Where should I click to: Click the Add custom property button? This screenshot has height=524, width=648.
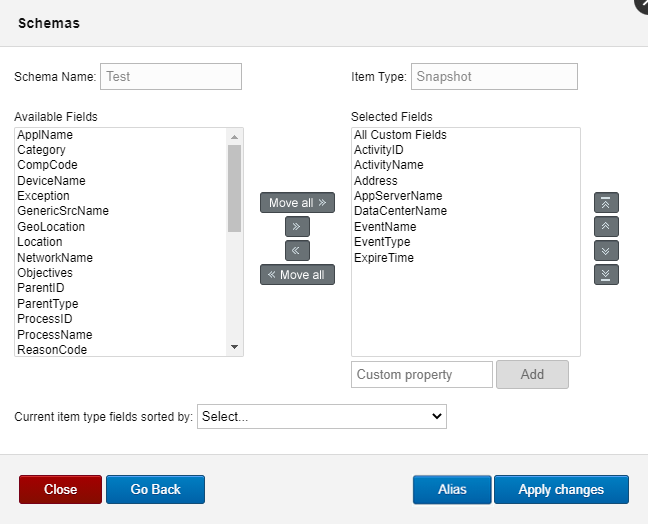[532, 374]
